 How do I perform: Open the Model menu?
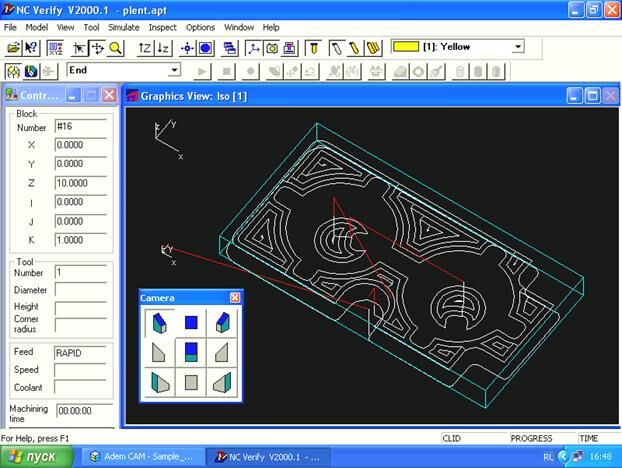[x=36, y=27]
